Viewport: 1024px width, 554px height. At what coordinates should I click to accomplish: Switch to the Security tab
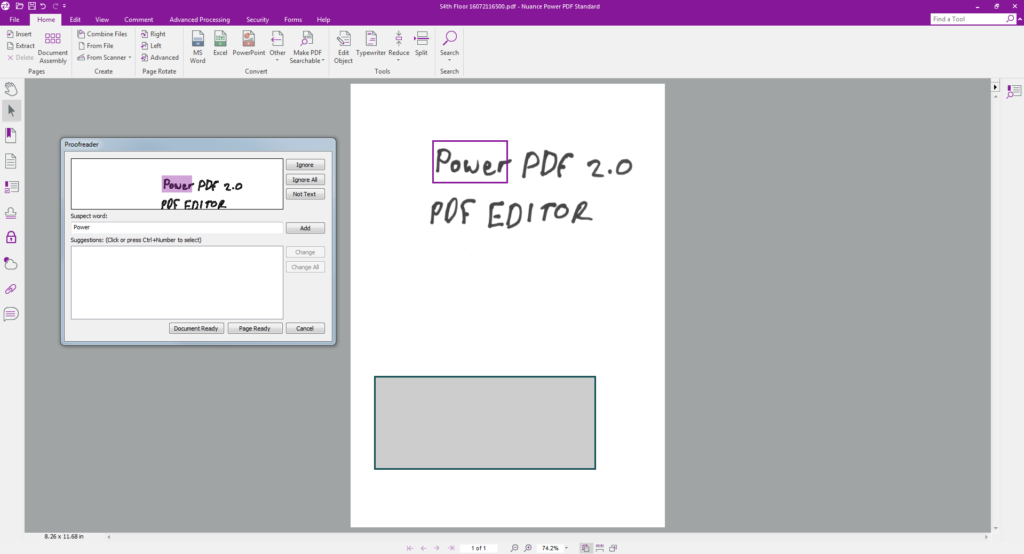257,20
